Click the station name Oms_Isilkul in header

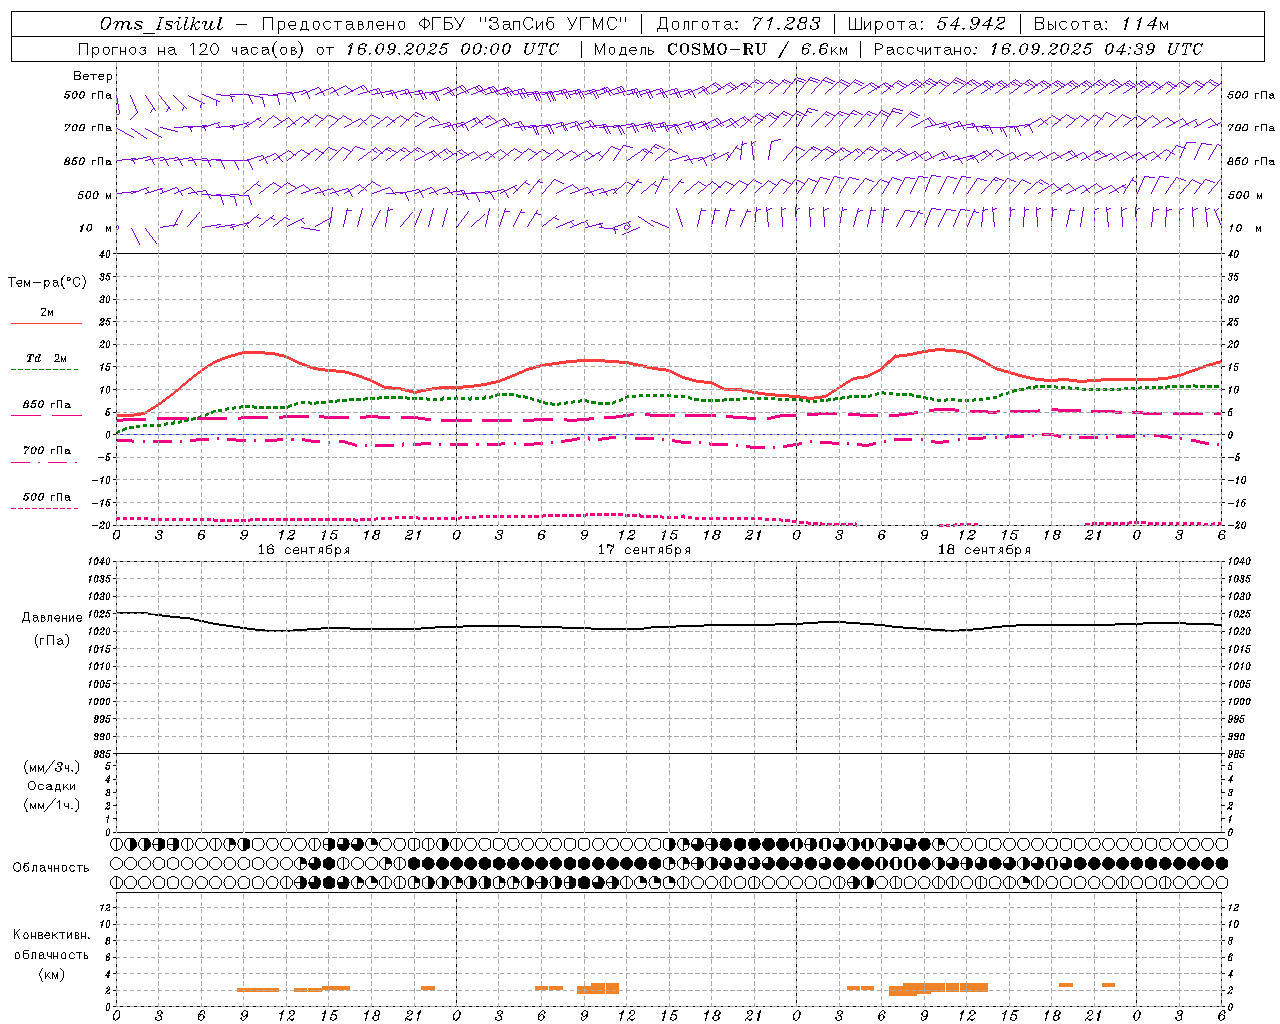click(x=162, y=24)
